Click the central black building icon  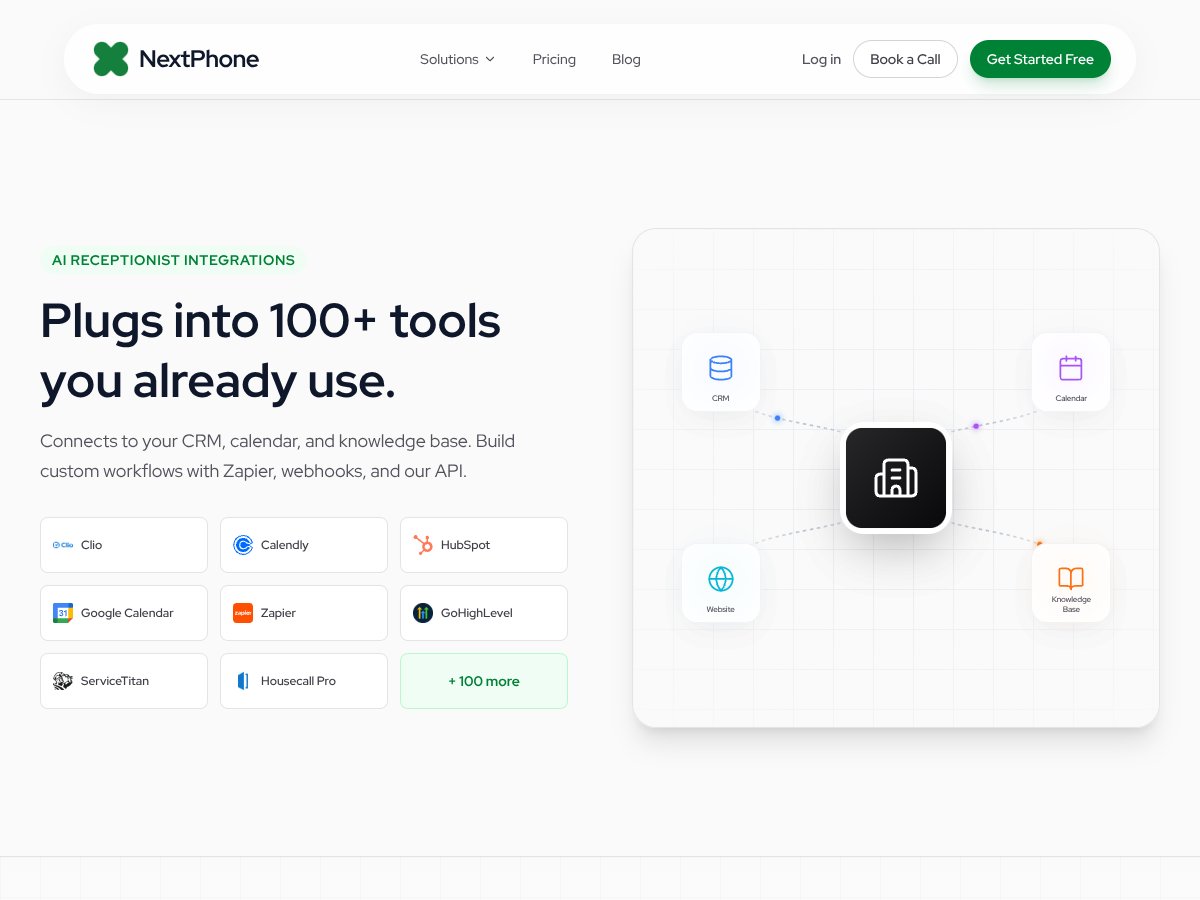pyautogui.click(x=896, y=478)
